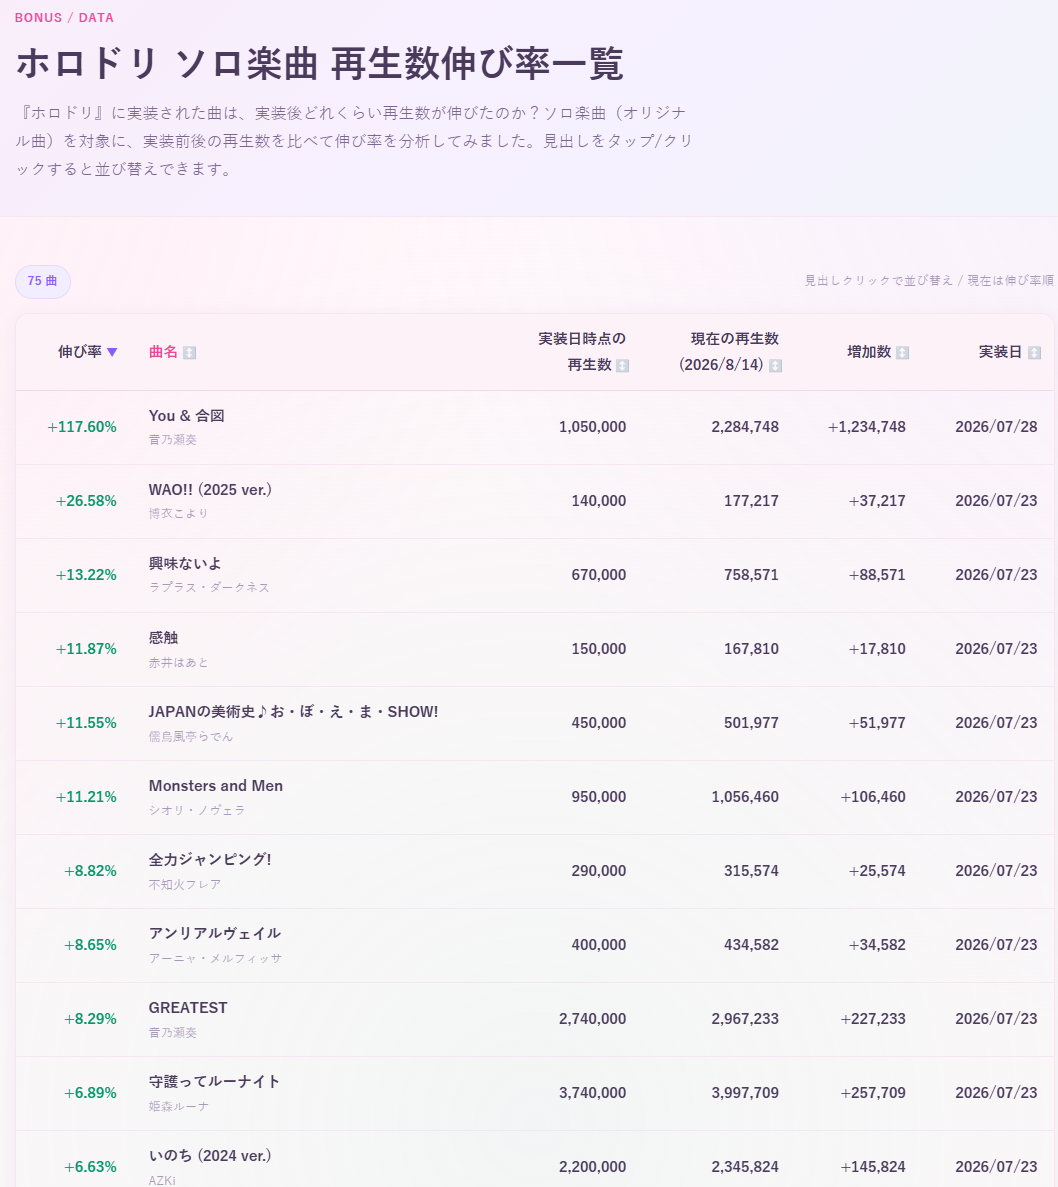Click the page heading ホロドリ ソロ楽曲 再生数伸び率一覧
This screenshot has width=1058, height=1187.
point(319,64)
